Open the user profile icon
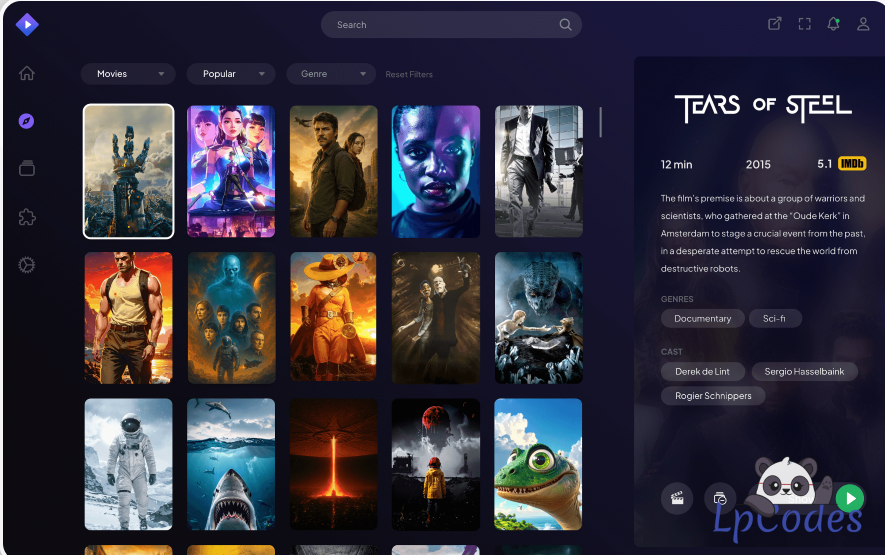This screenshot has width=885, height=555. pos(863,24)
